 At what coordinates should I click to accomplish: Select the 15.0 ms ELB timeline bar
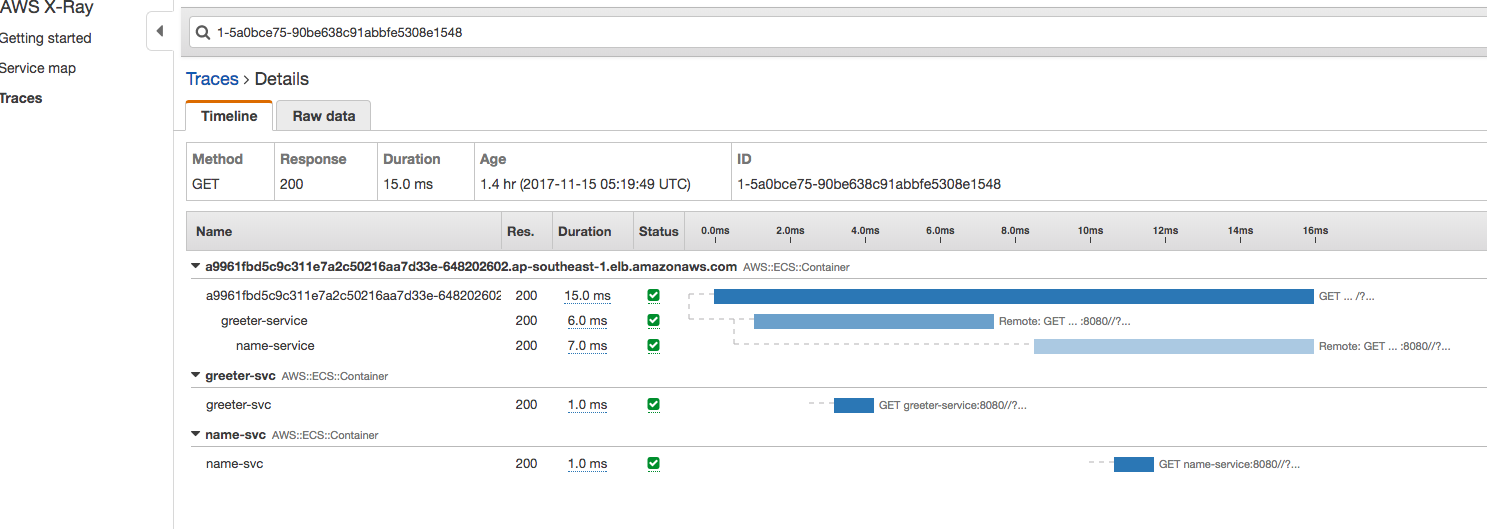[1014, 296]
